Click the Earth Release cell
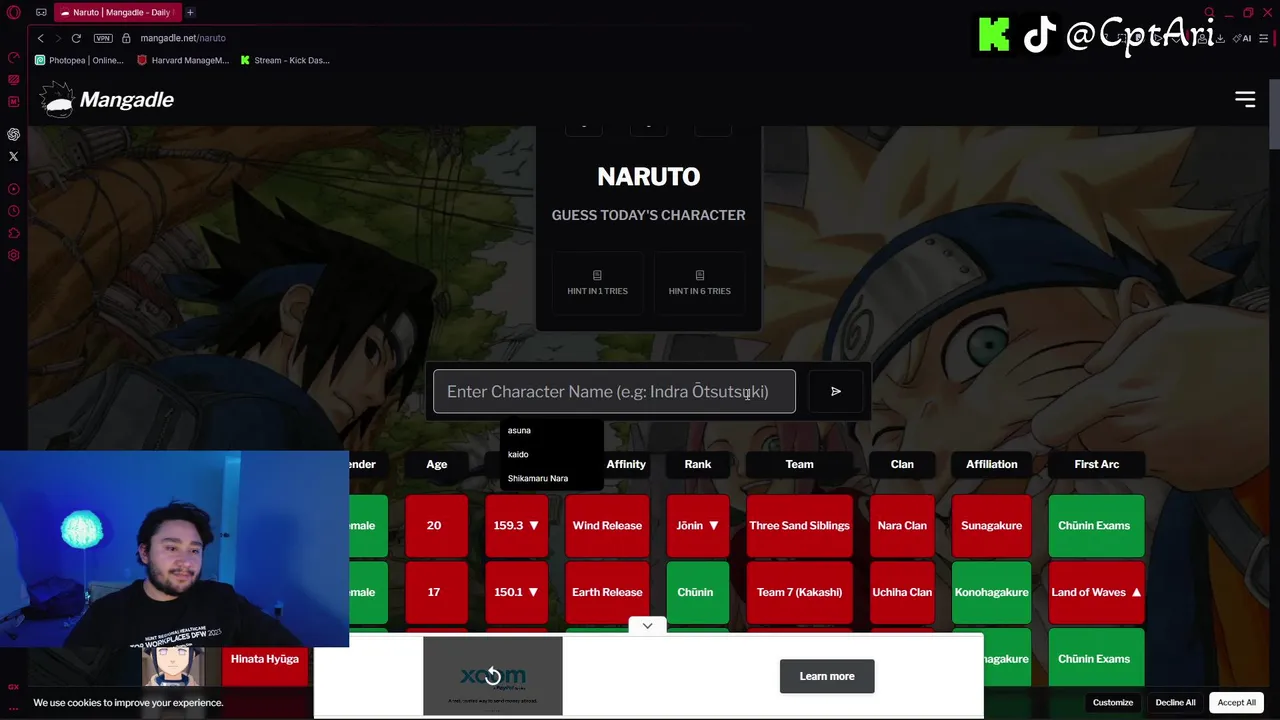The height and width of the screenshot is (720, 1280). pos(607,592)
